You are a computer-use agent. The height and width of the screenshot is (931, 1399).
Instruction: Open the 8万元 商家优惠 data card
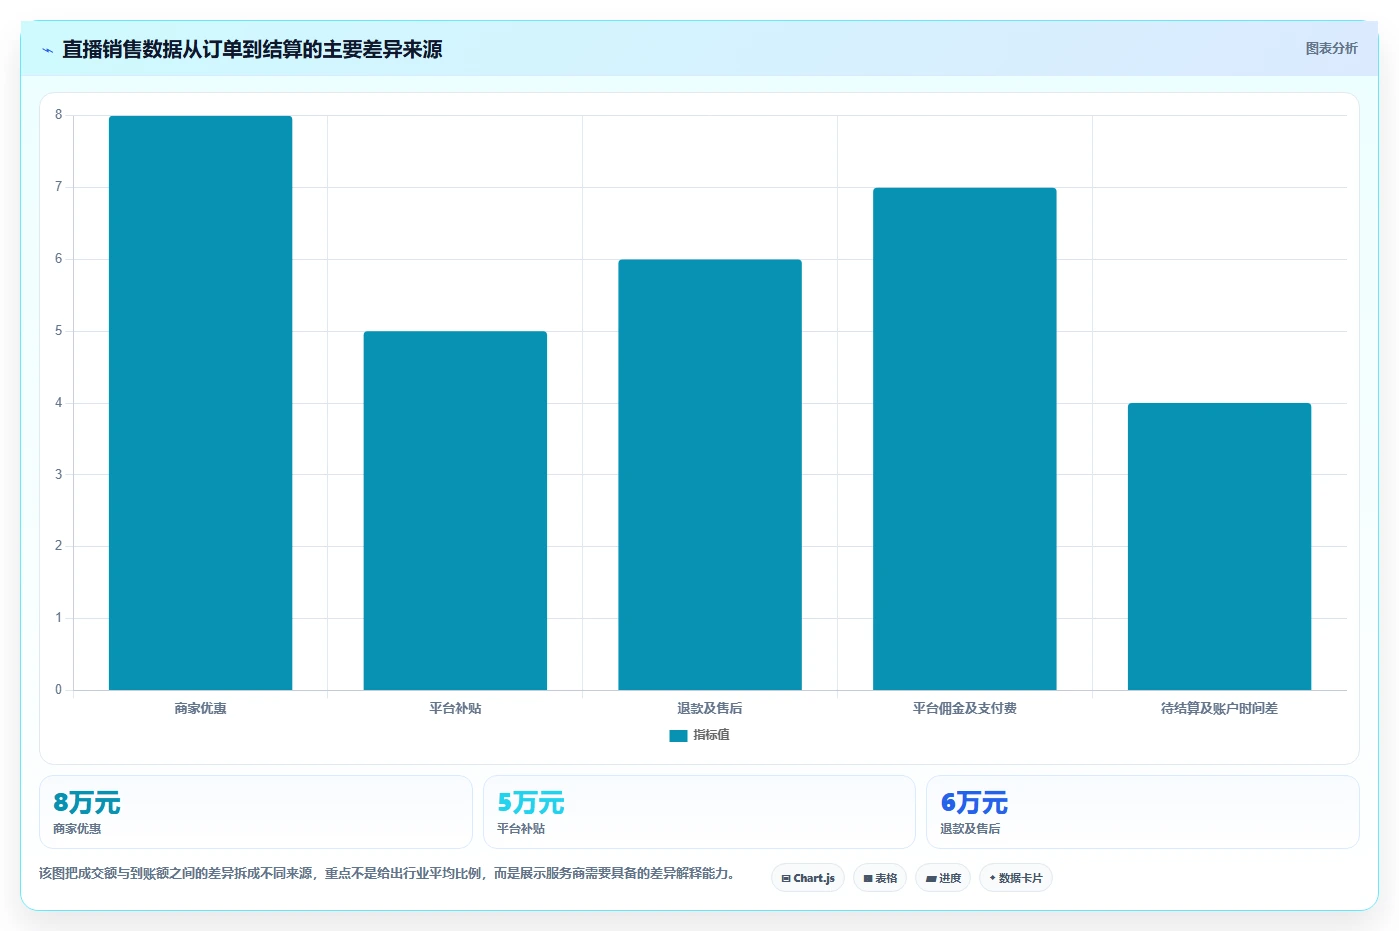point(255,812)
